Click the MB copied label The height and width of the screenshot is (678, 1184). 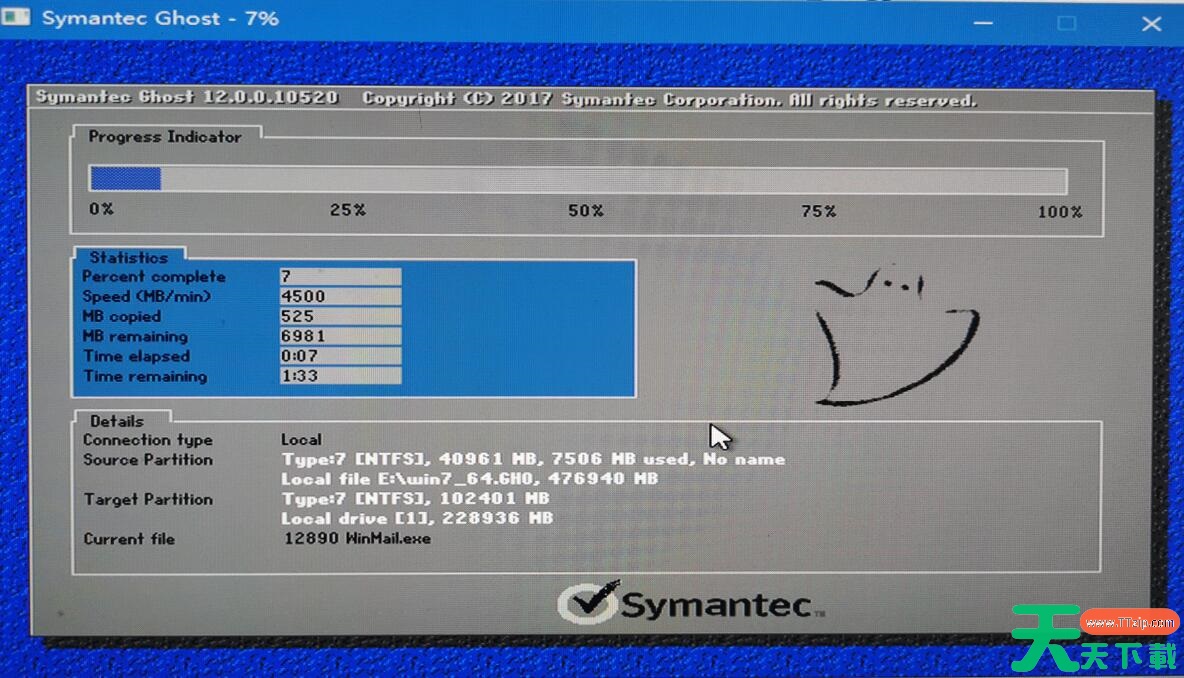pos(122,316)
